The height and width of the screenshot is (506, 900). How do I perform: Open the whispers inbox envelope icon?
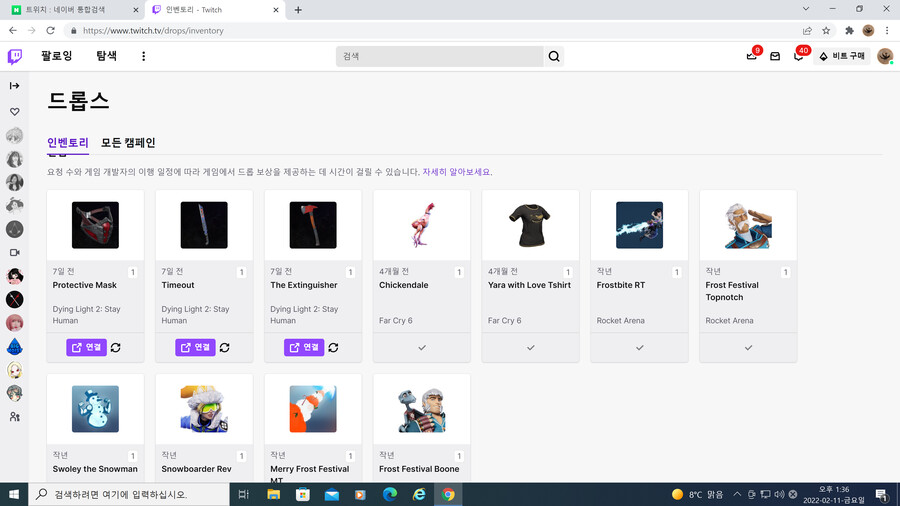point(775,57)
